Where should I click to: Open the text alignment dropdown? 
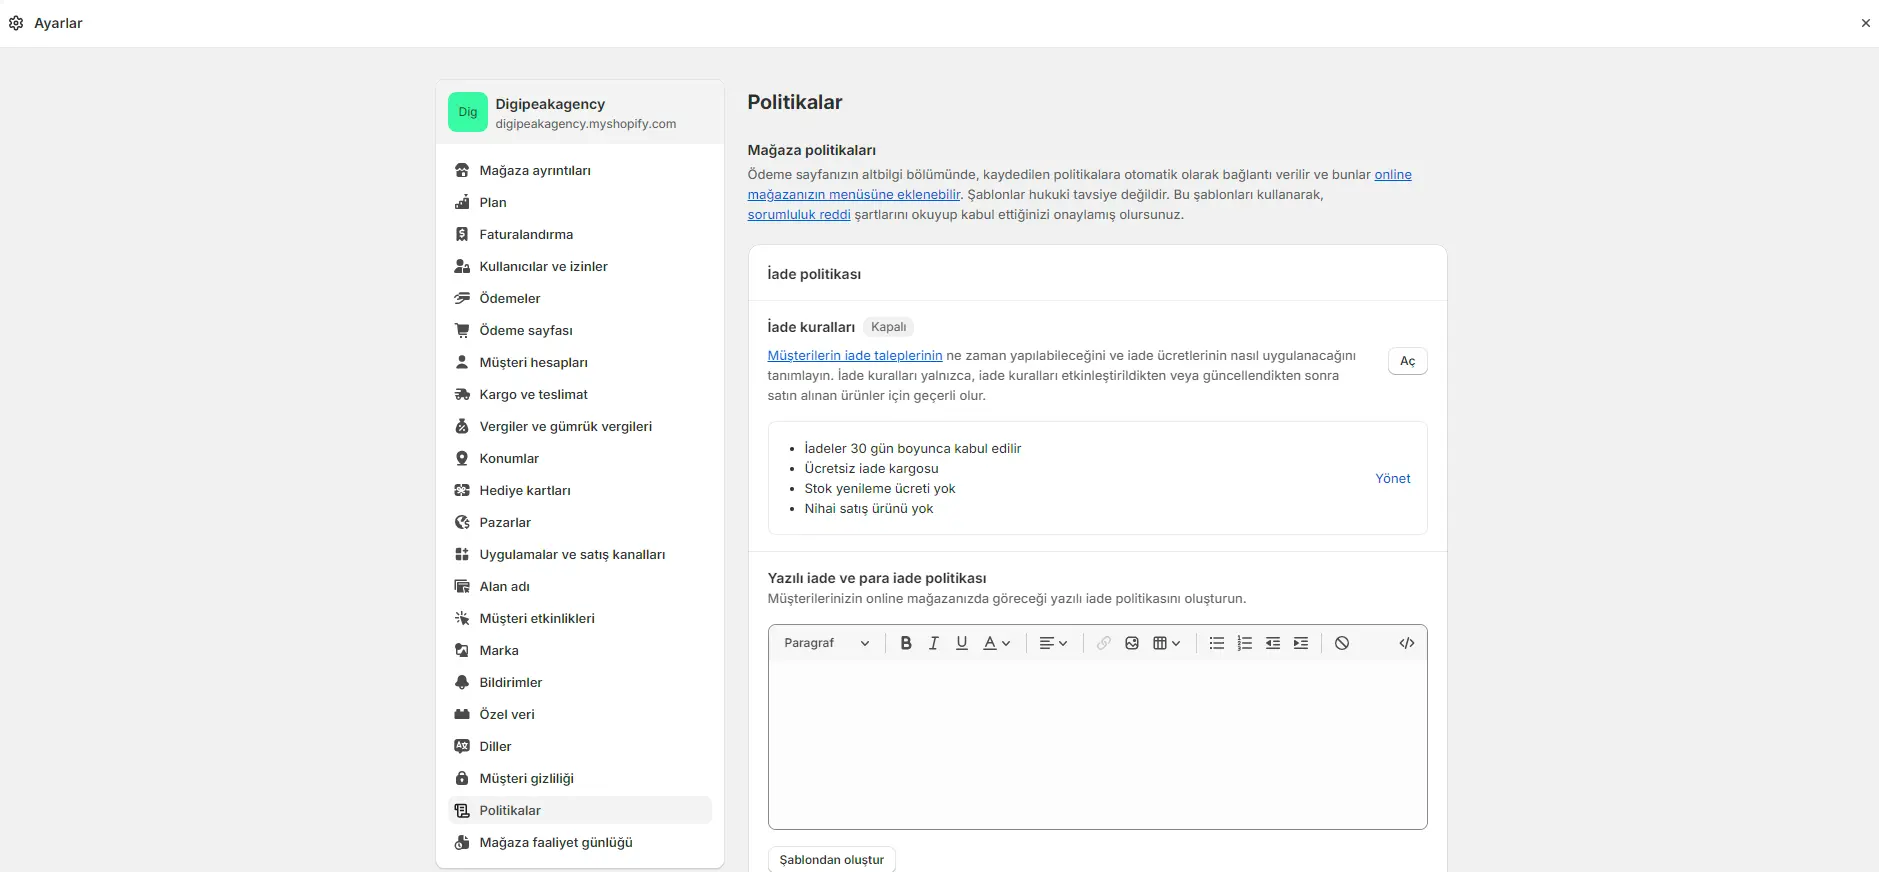pos(1053,643)
